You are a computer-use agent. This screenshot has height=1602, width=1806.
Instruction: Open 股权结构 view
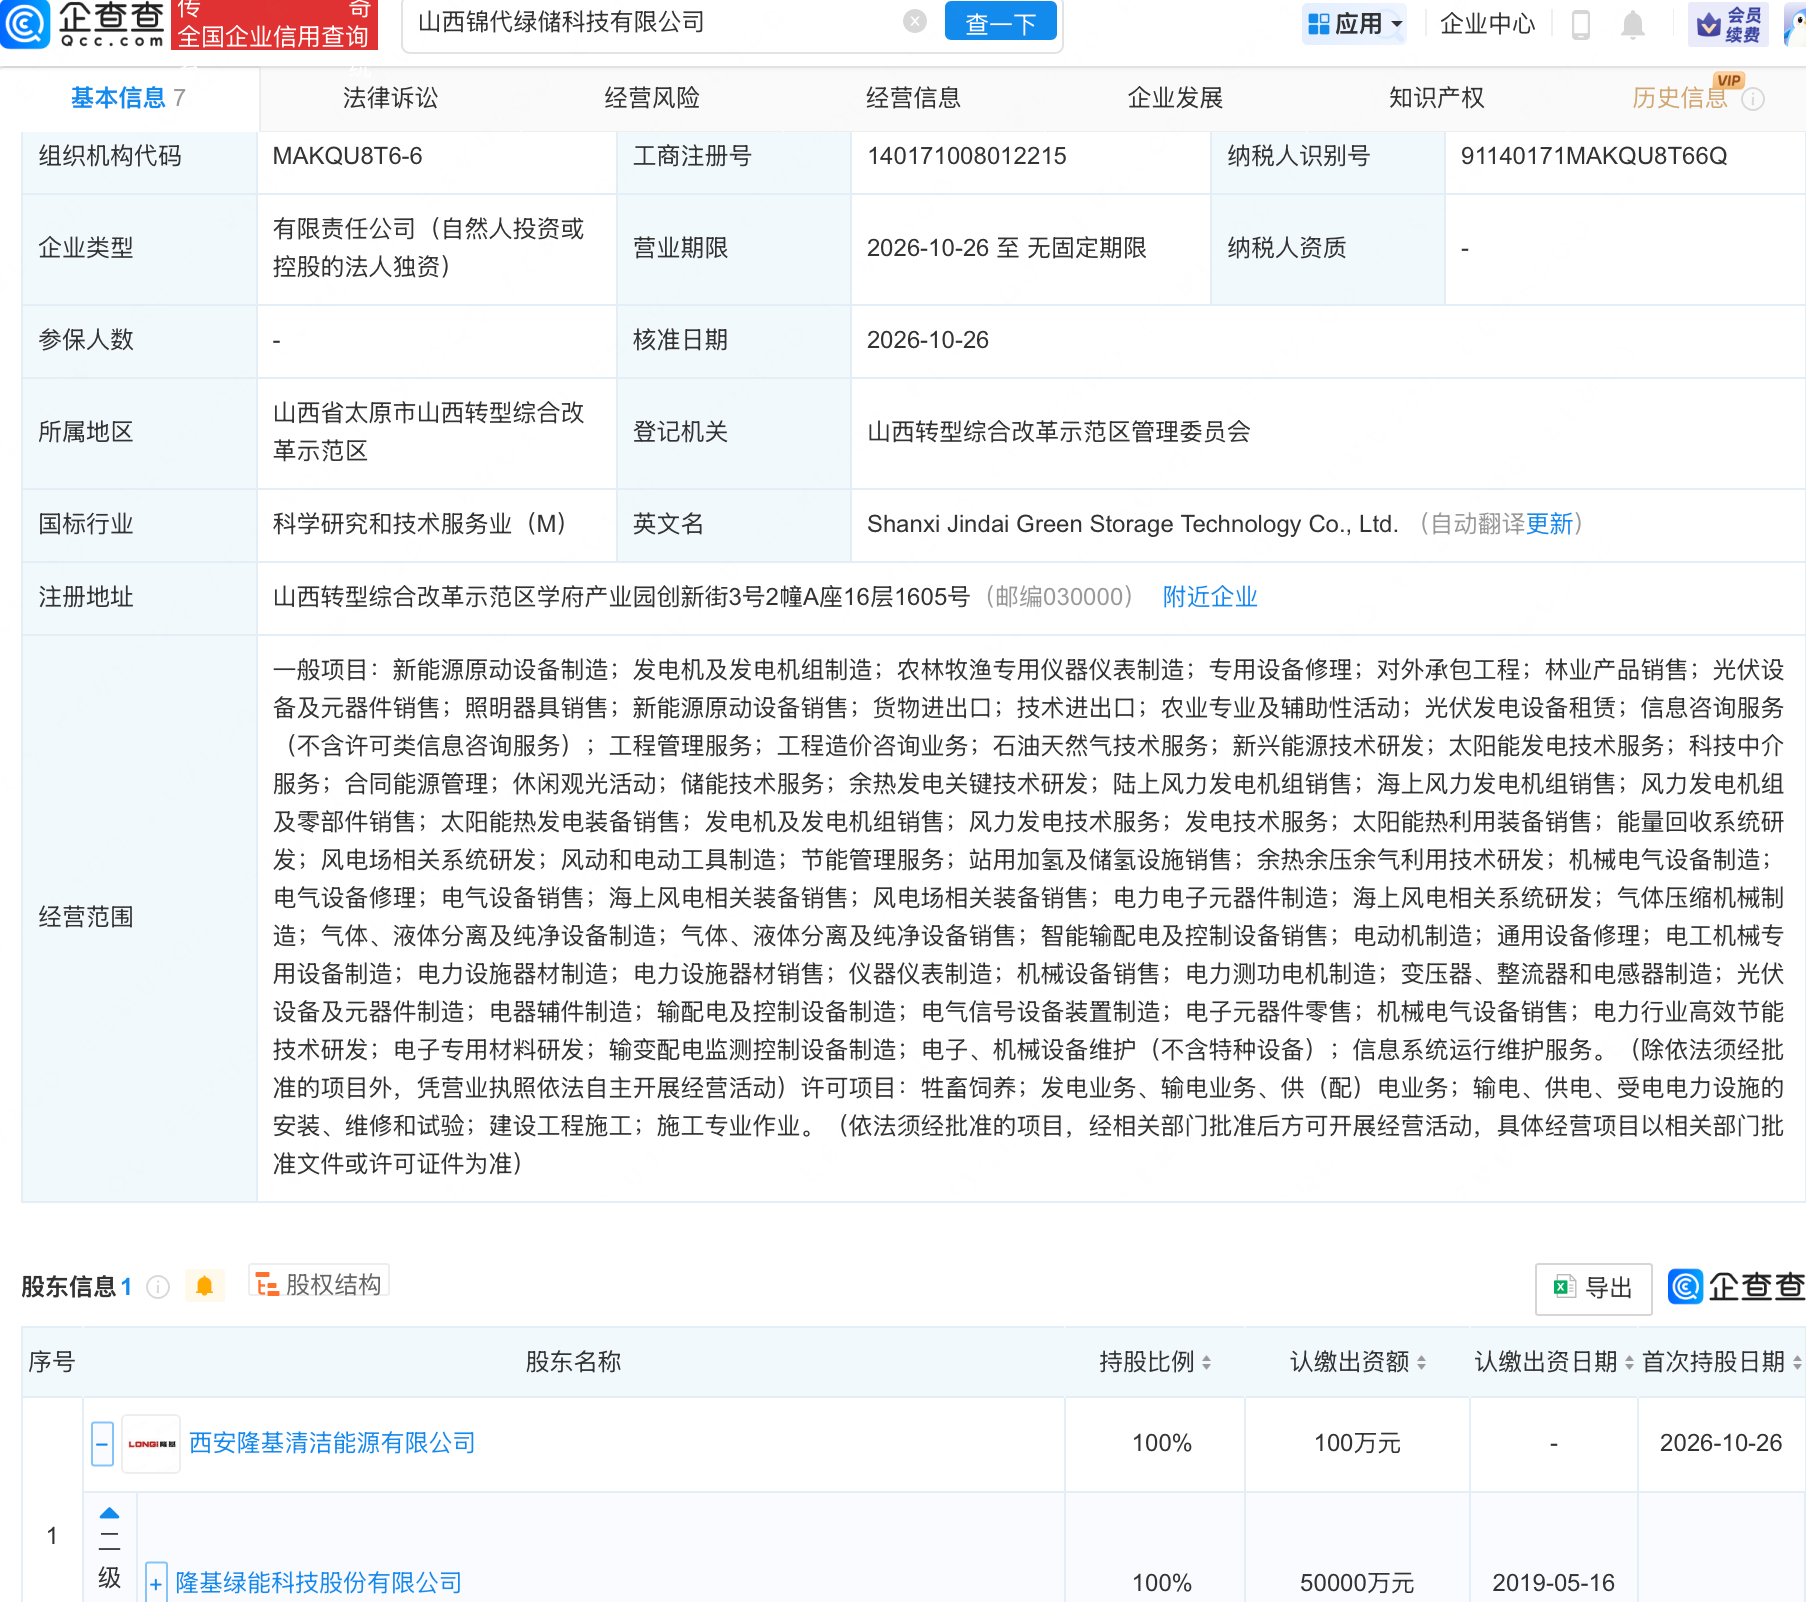(319, 1284)
